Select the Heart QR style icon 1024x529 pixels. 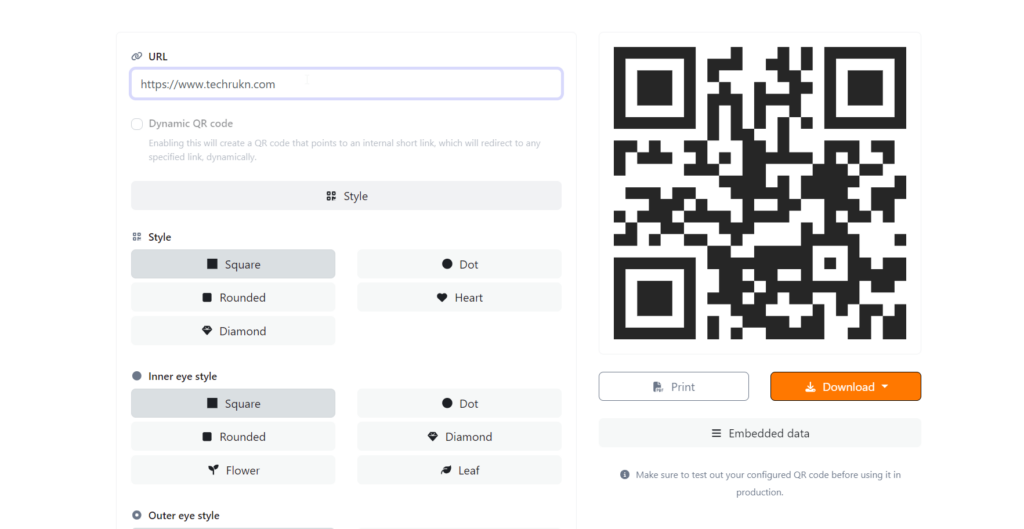pyautogui.click(x=442, y=298)
